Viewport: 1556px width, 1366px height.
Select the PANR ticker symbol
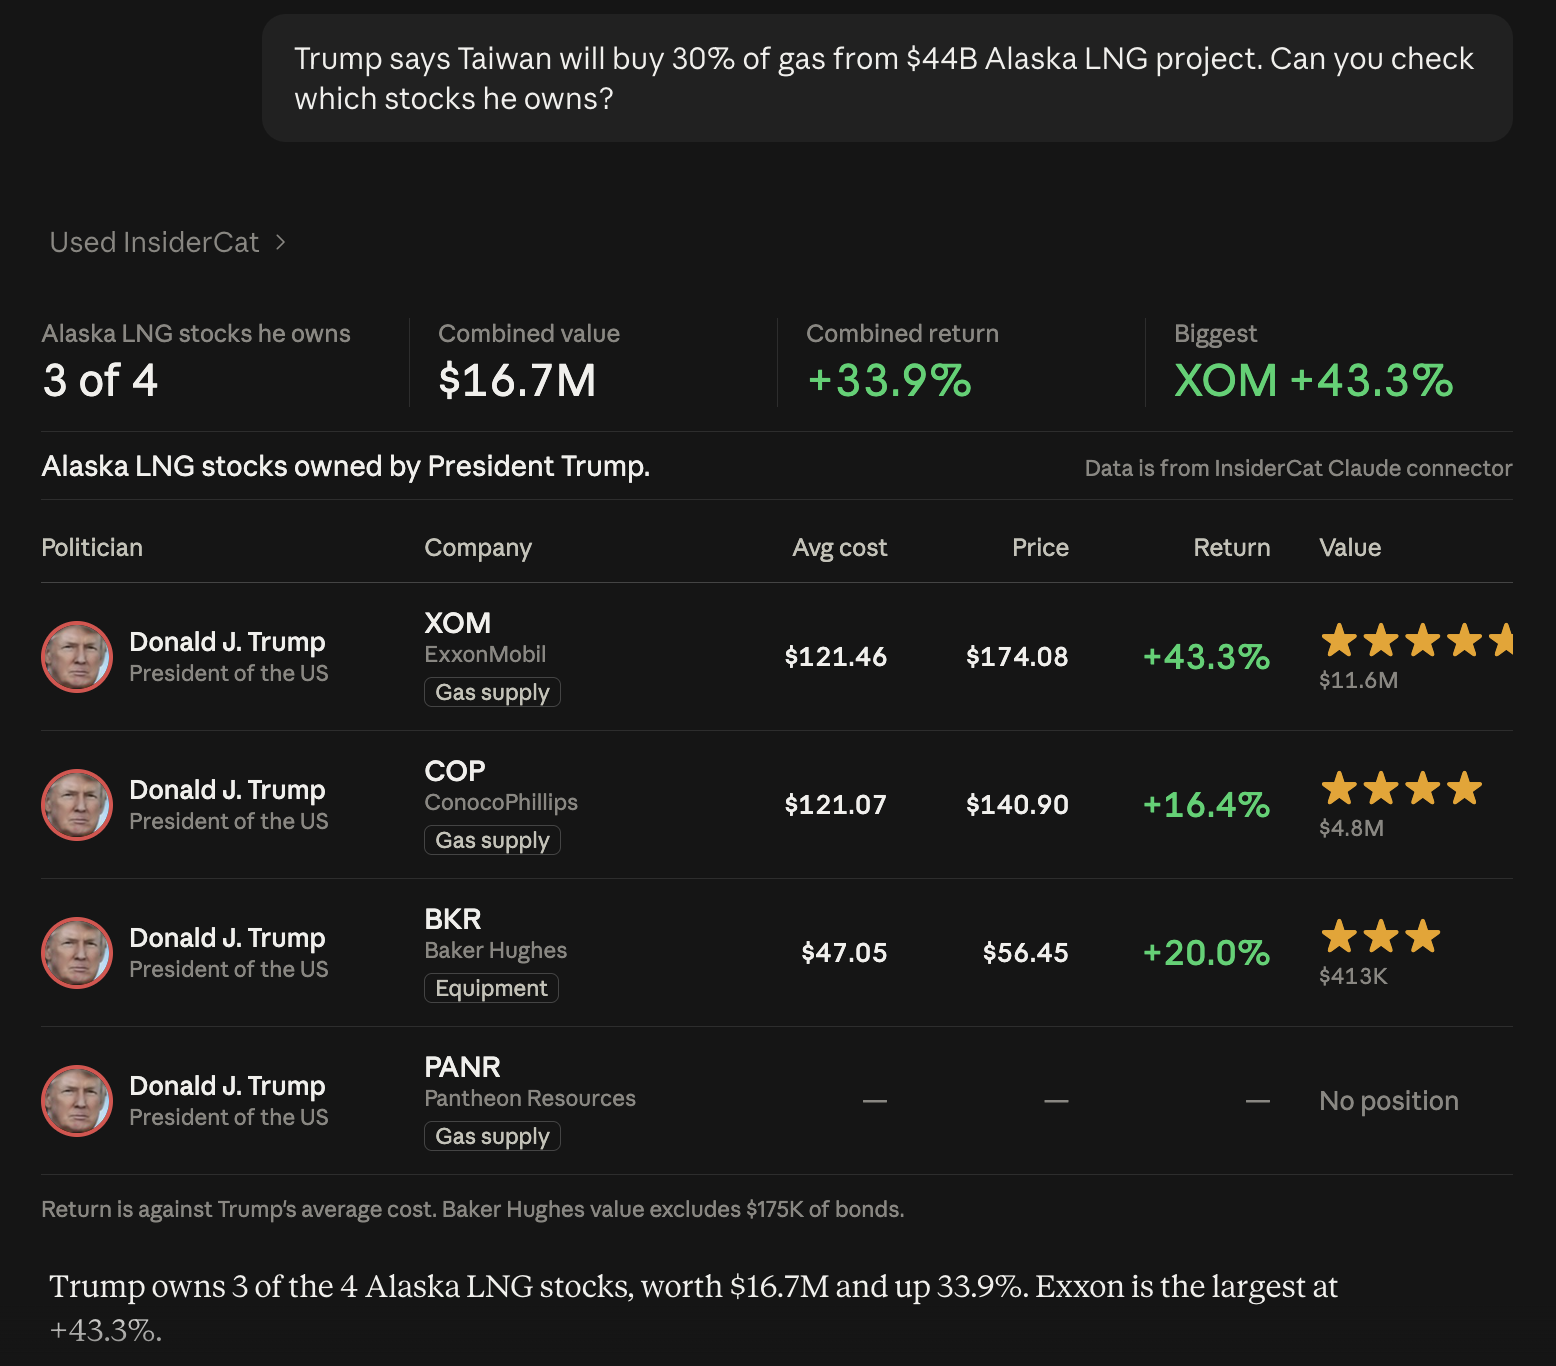click(462, 1067)
